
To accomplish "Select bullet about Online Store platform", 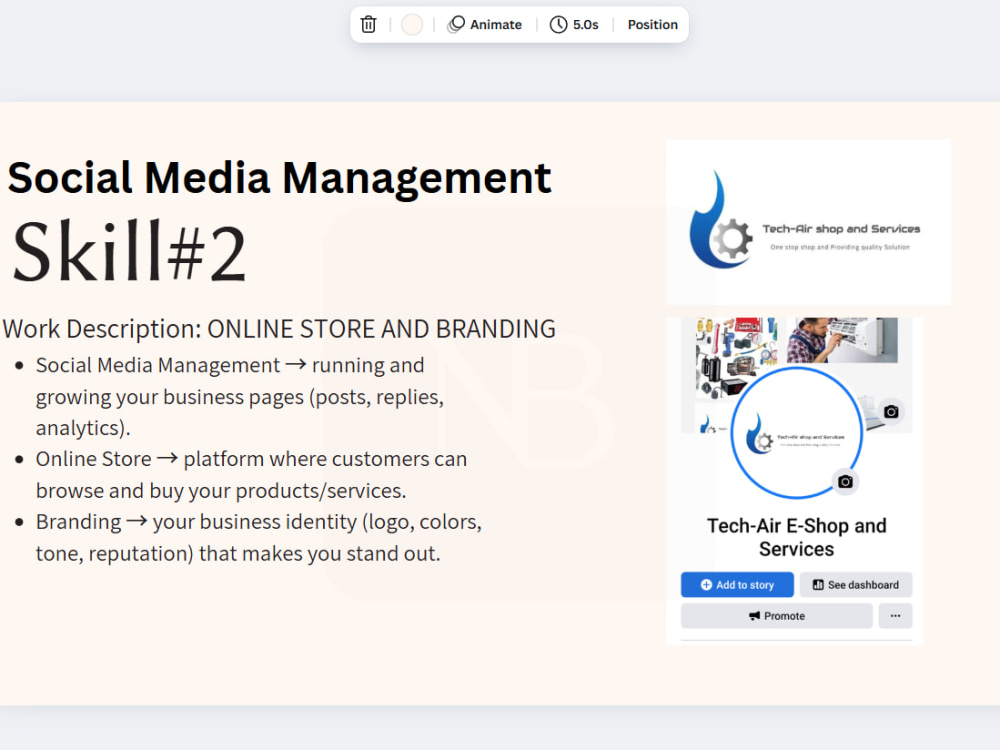I will pyautogui.click(x=251, y=474).
